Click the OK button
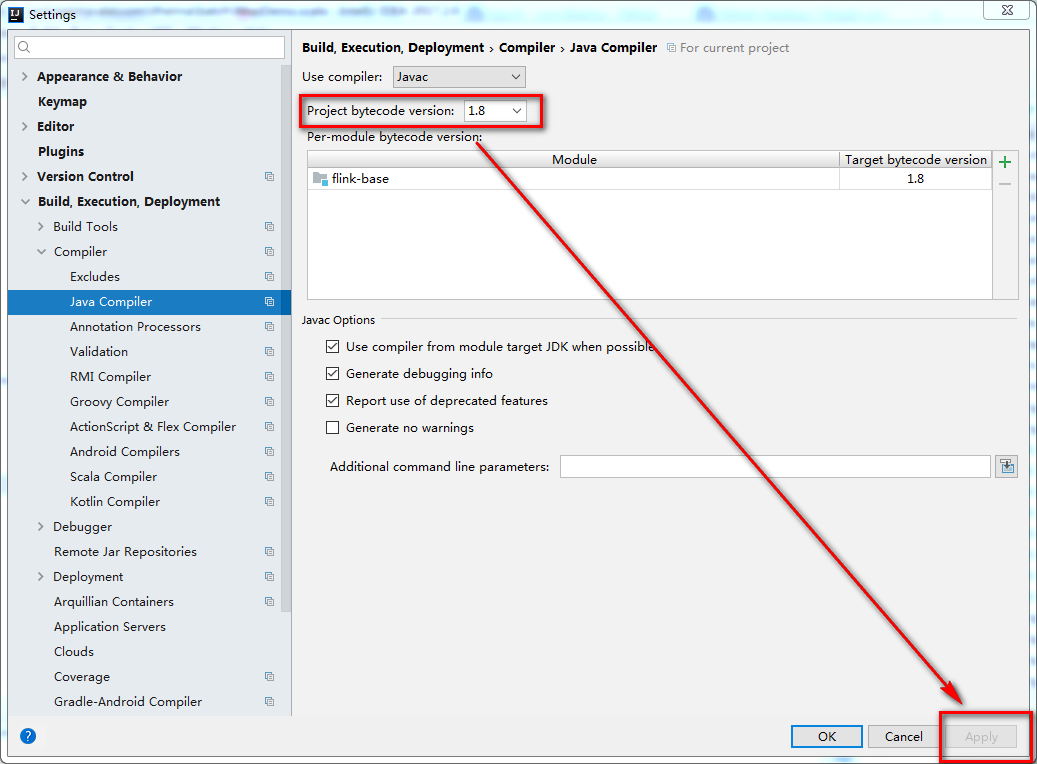The image size is (1037, 764). pos(826,736)
